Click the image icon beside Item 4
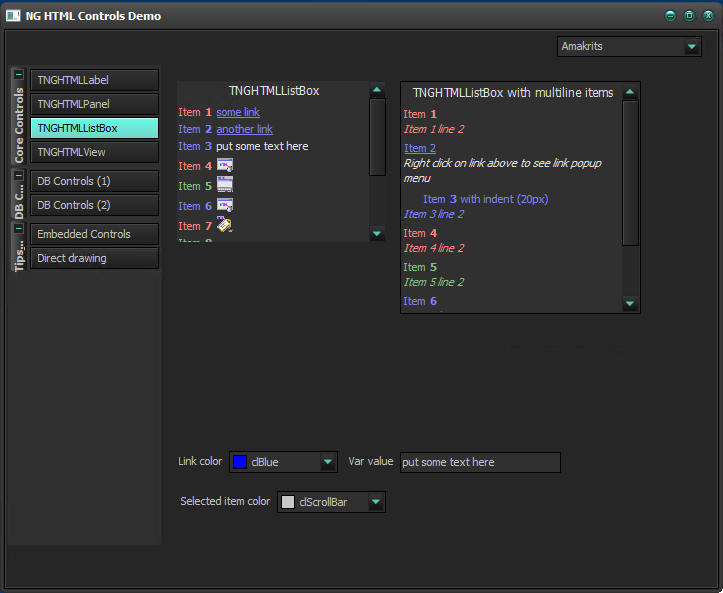 tap(224, 165)
